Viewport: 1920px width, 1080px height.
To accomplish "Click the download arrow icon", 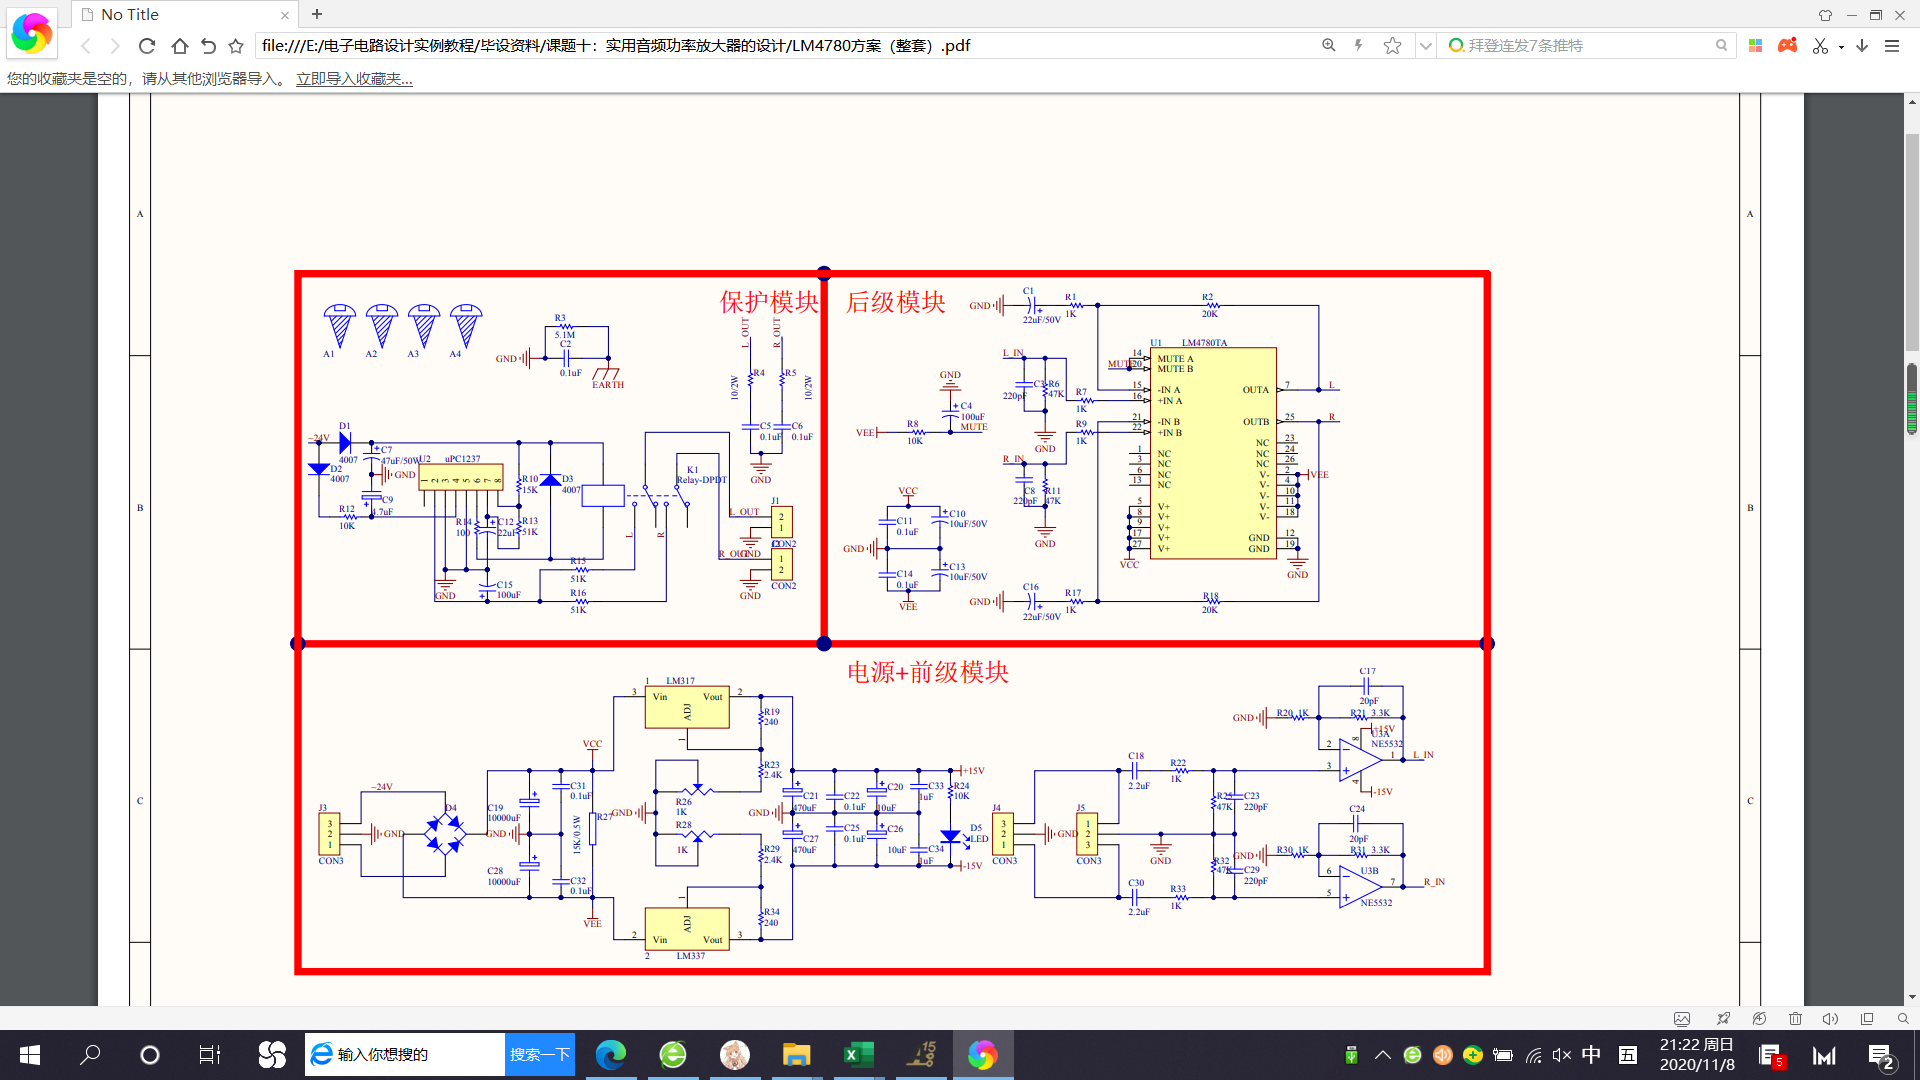I will click(x=1863, y=45).
